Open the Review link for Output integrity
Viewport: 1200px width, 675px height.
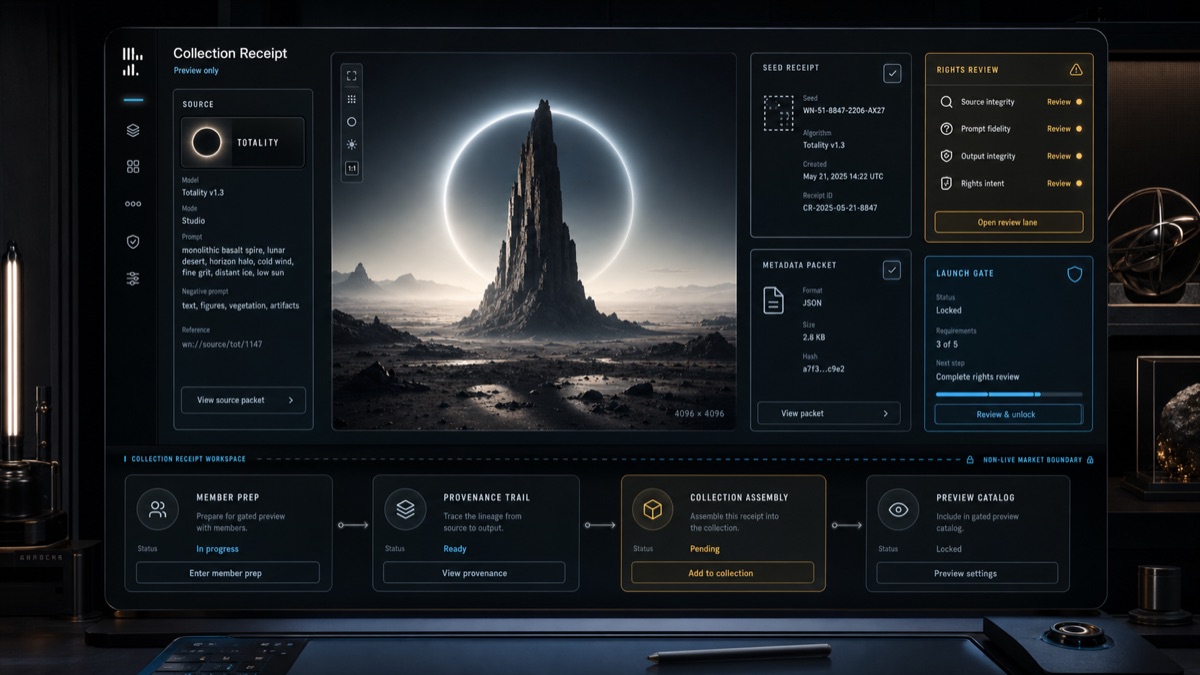pos(1058,156)
